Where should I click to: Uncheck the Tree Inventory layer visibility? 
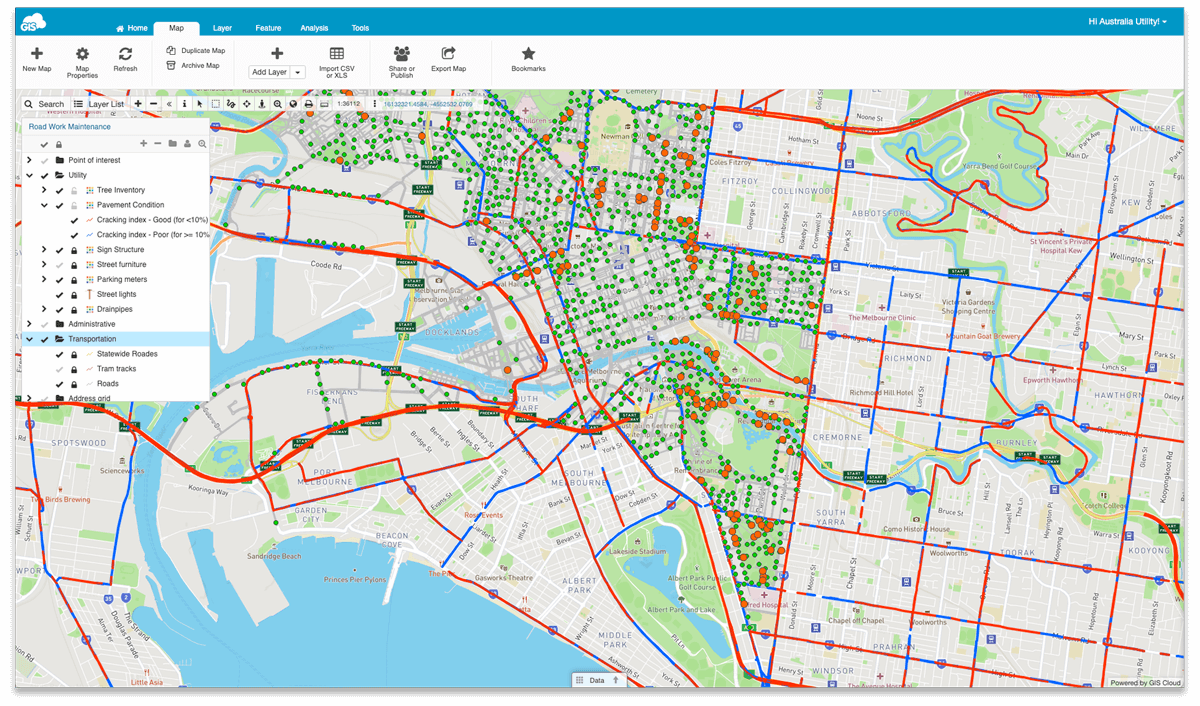(59, 190)
